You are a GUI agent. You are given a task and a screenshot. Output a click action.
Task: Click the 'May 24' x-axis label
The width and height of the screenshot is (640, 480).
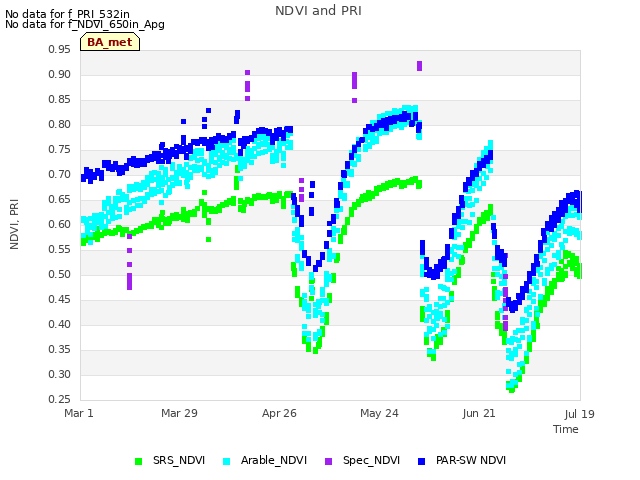379,413
